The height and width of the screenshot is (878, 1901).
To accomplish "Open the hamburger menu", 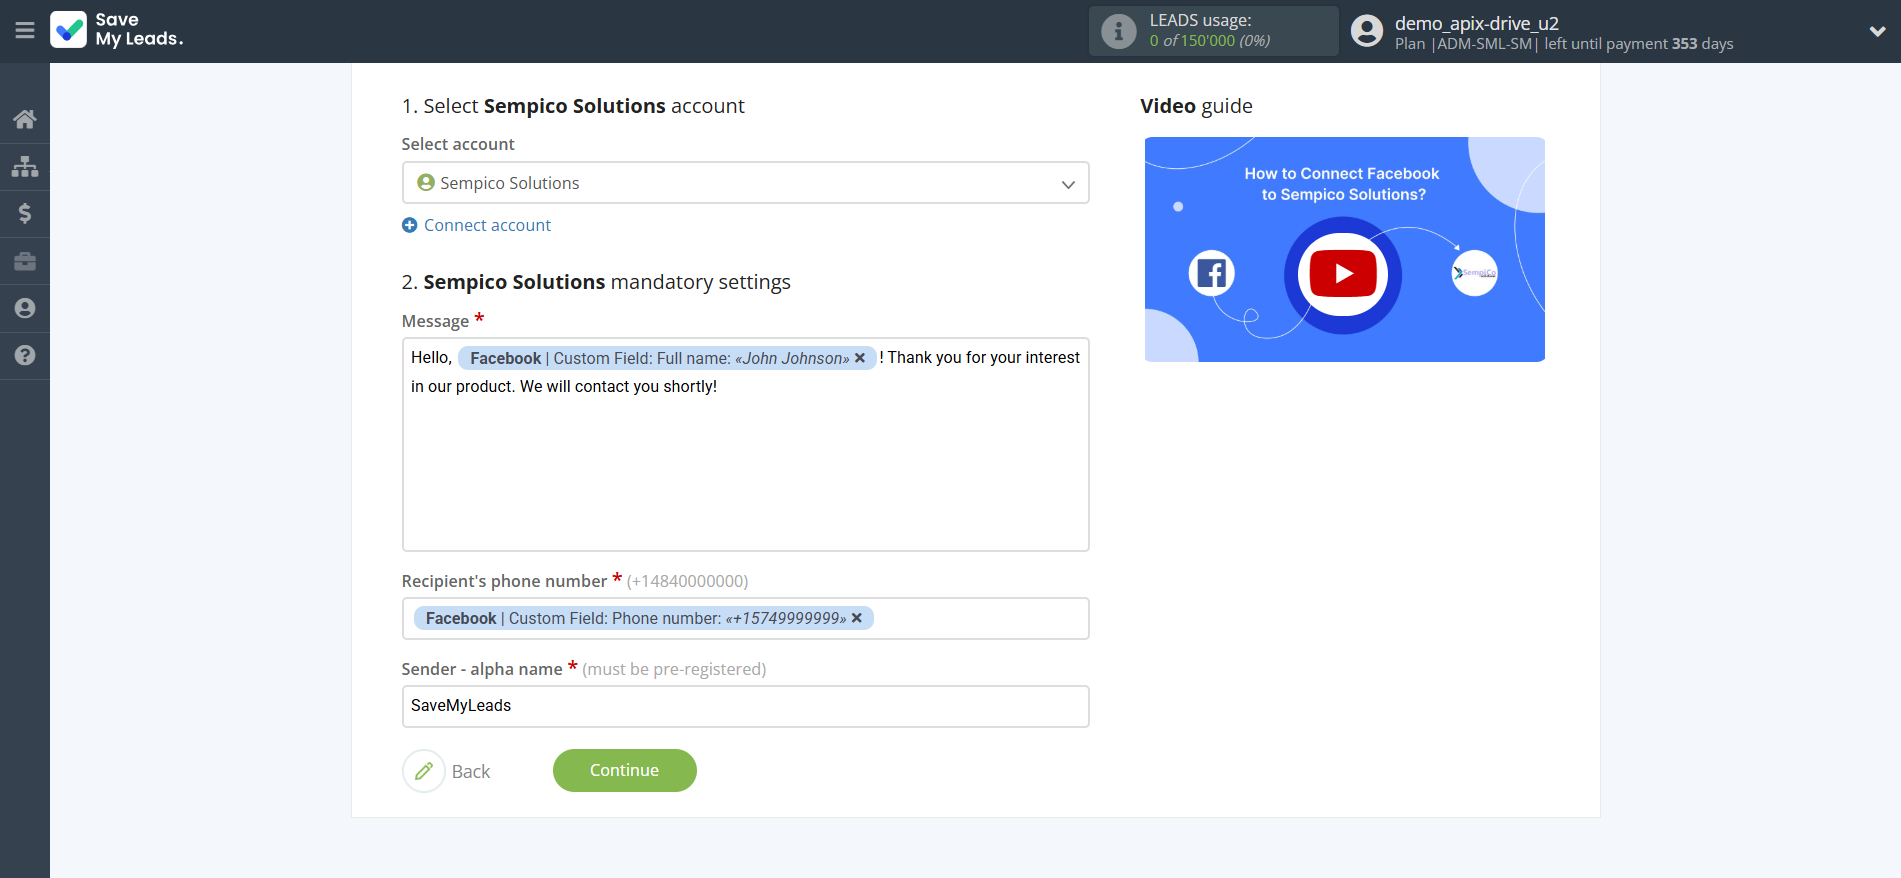I will 25,31.
